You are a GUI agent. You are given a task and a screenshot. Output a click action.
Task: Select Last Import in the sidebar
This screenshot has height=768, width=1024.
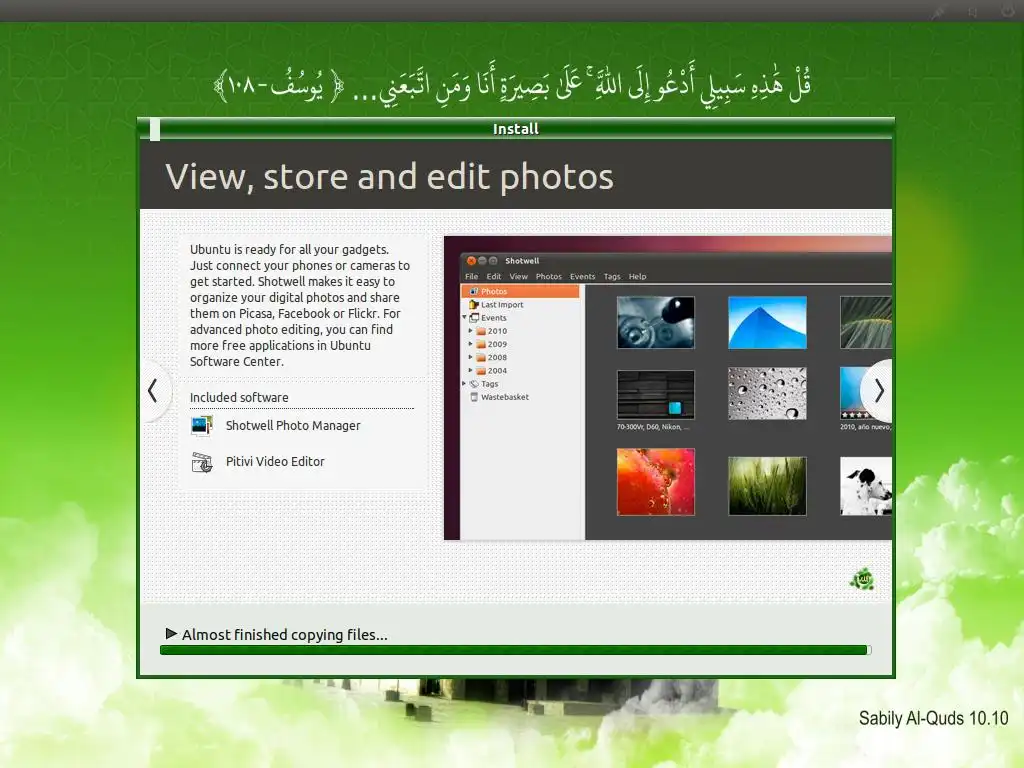click(x=502, y=304)
